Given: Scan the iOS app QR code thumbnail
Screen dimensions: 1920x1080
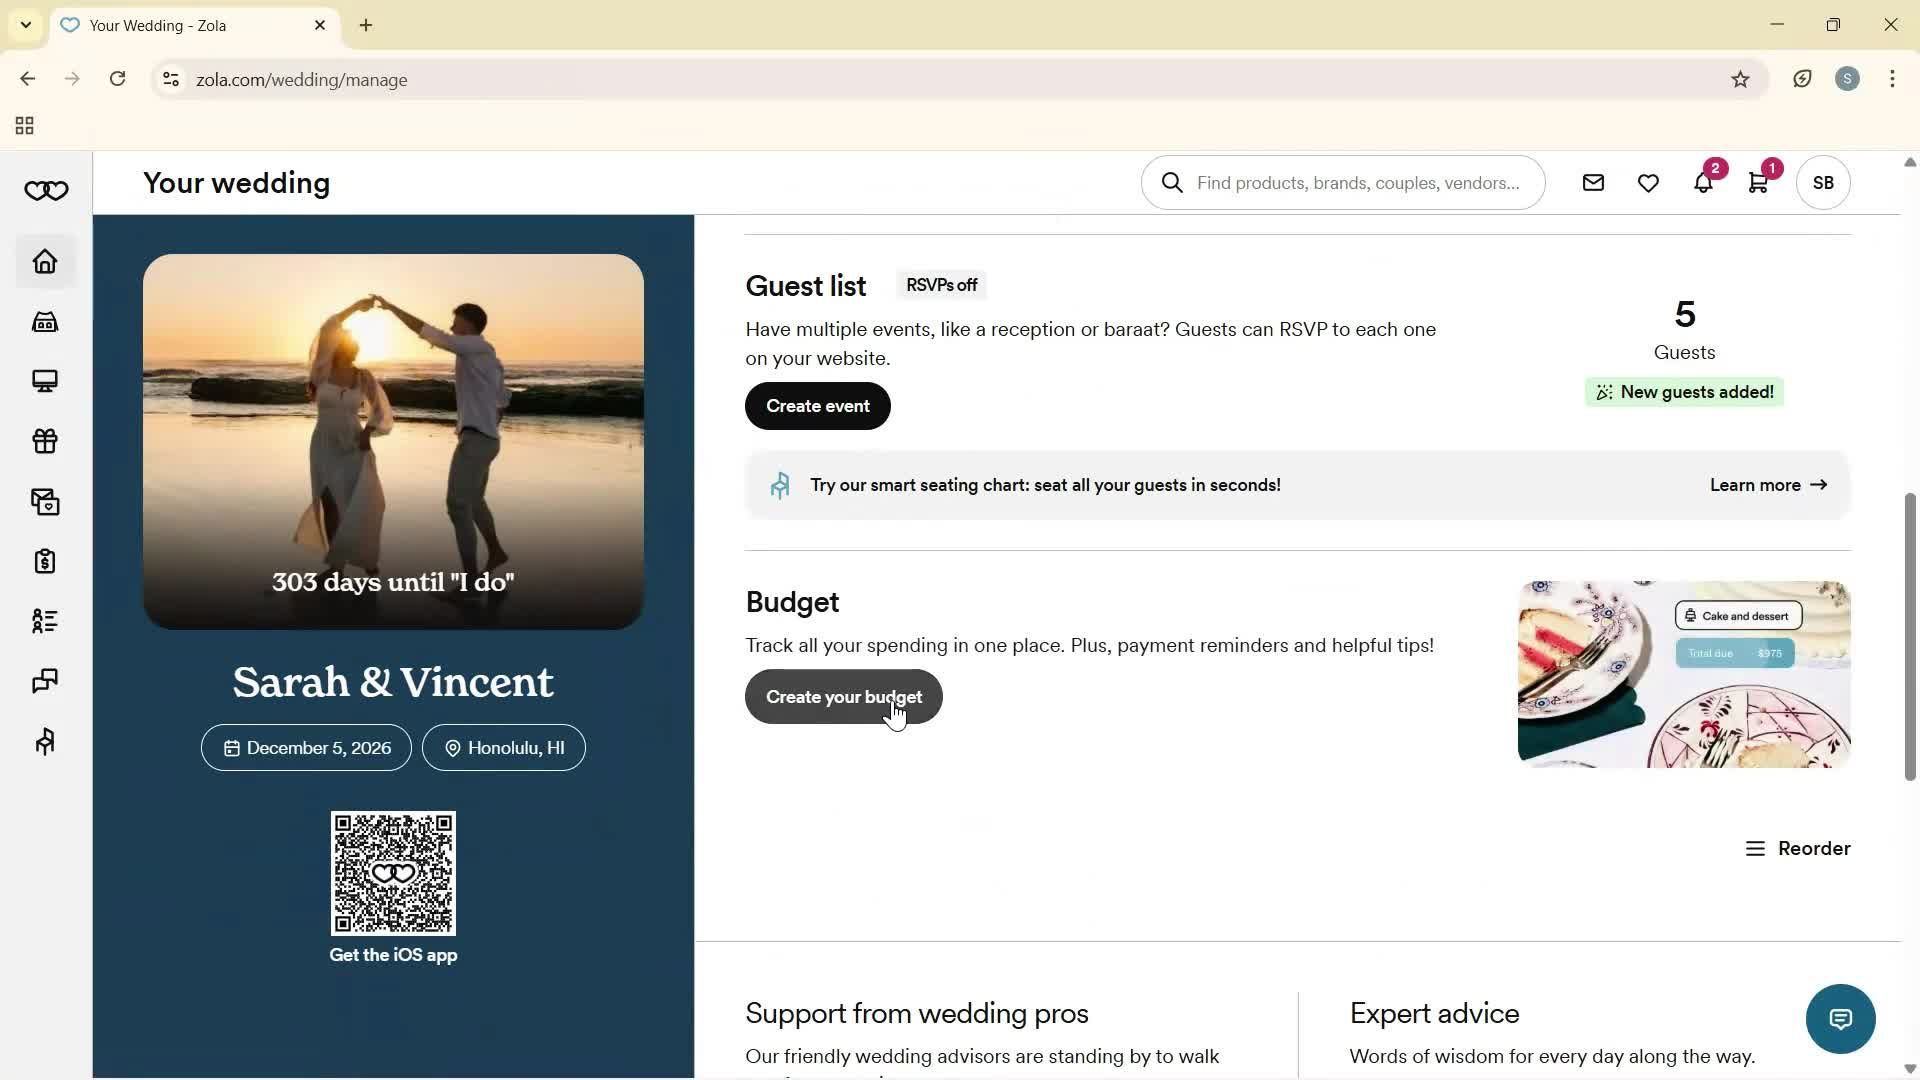Looking at the screenshot, I should [x=392, y=872].
